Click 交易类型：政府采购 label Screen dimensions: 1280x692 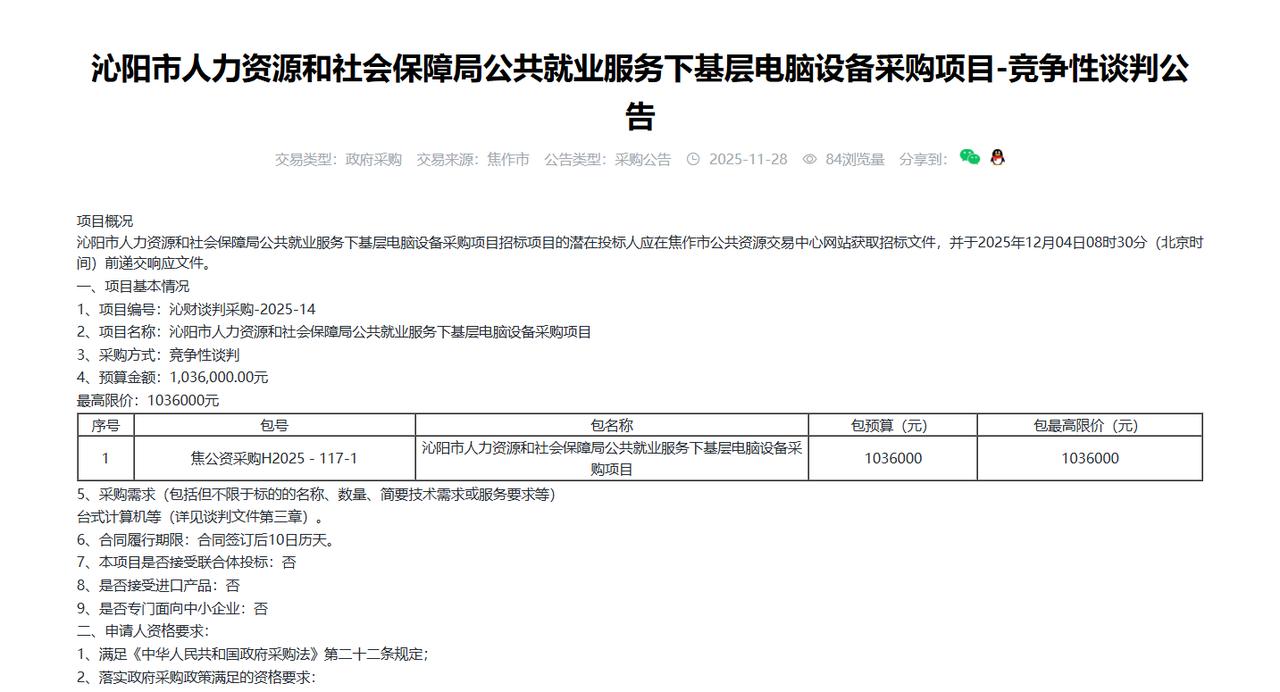(338, 159)
